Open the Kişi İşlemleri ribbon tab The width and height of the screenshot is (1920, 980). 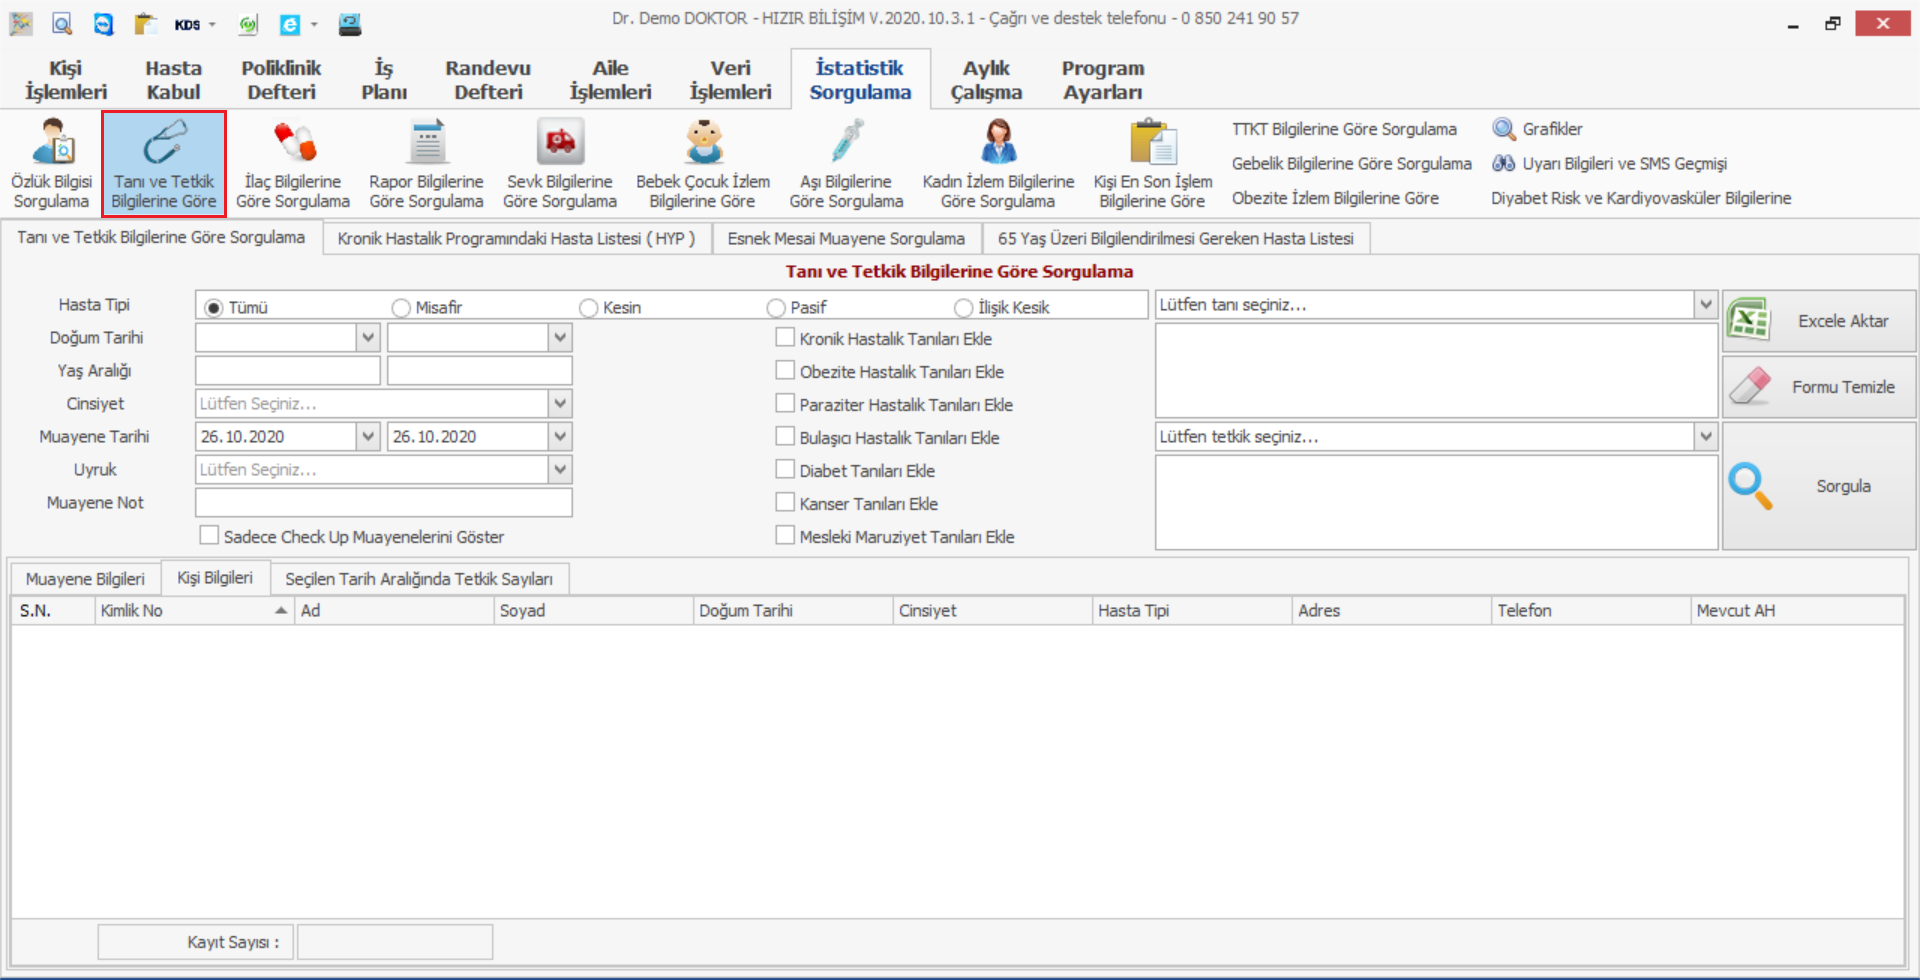[x=66, y=80]
